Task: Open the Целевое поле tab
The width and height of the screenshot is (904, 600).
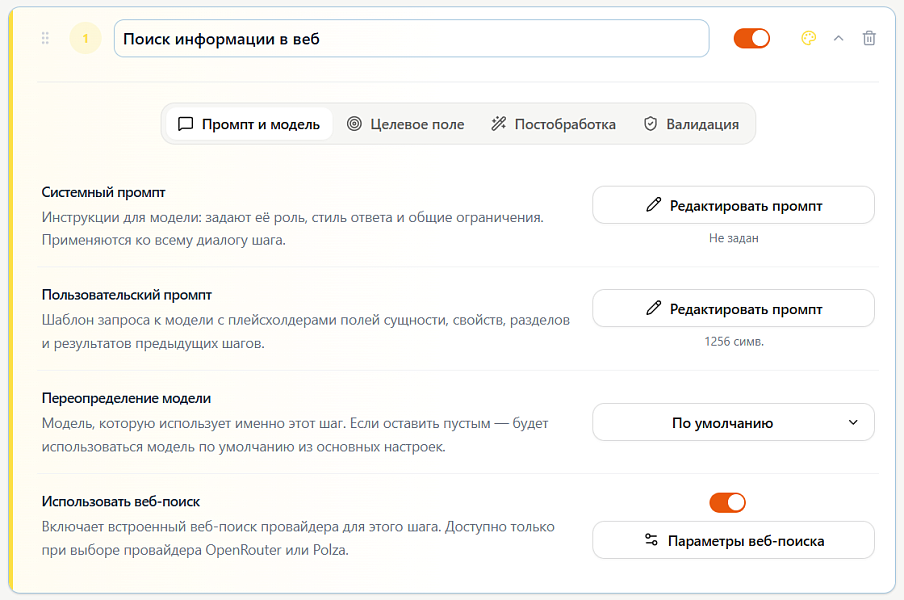Action: [405, 124]
